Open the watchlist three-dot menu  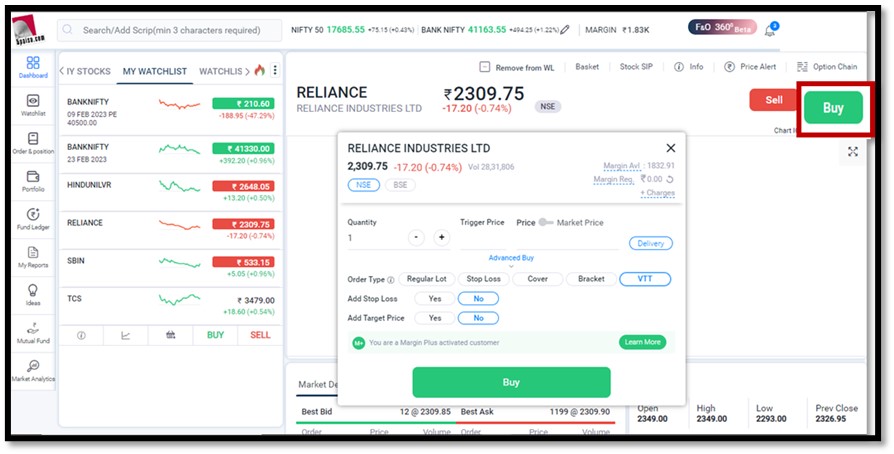click(x=275, y=71)
